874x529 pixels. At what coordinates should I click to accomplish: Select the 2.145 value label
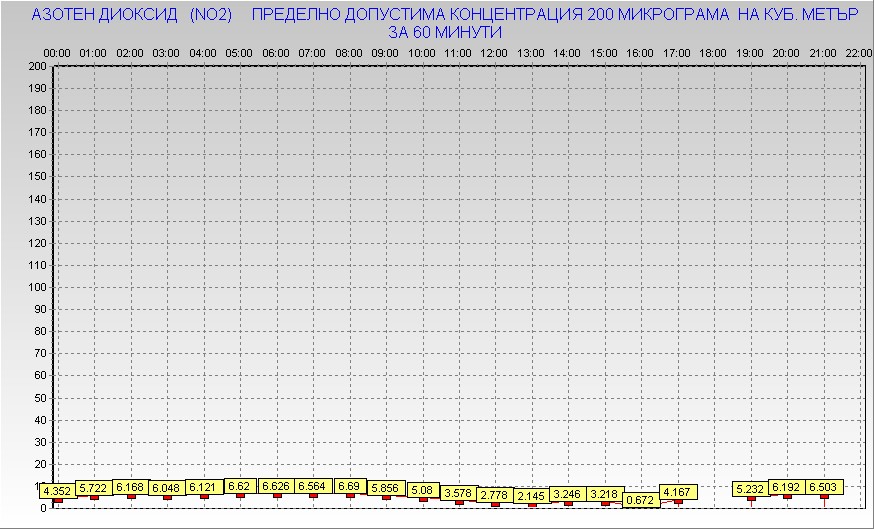point(531,496)
